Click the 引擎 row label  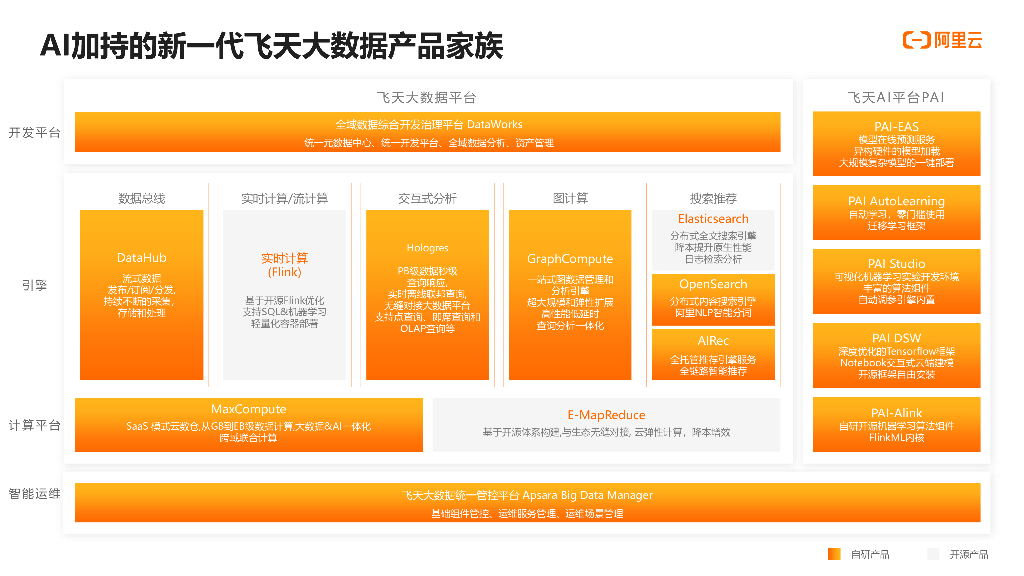(35, 285)
